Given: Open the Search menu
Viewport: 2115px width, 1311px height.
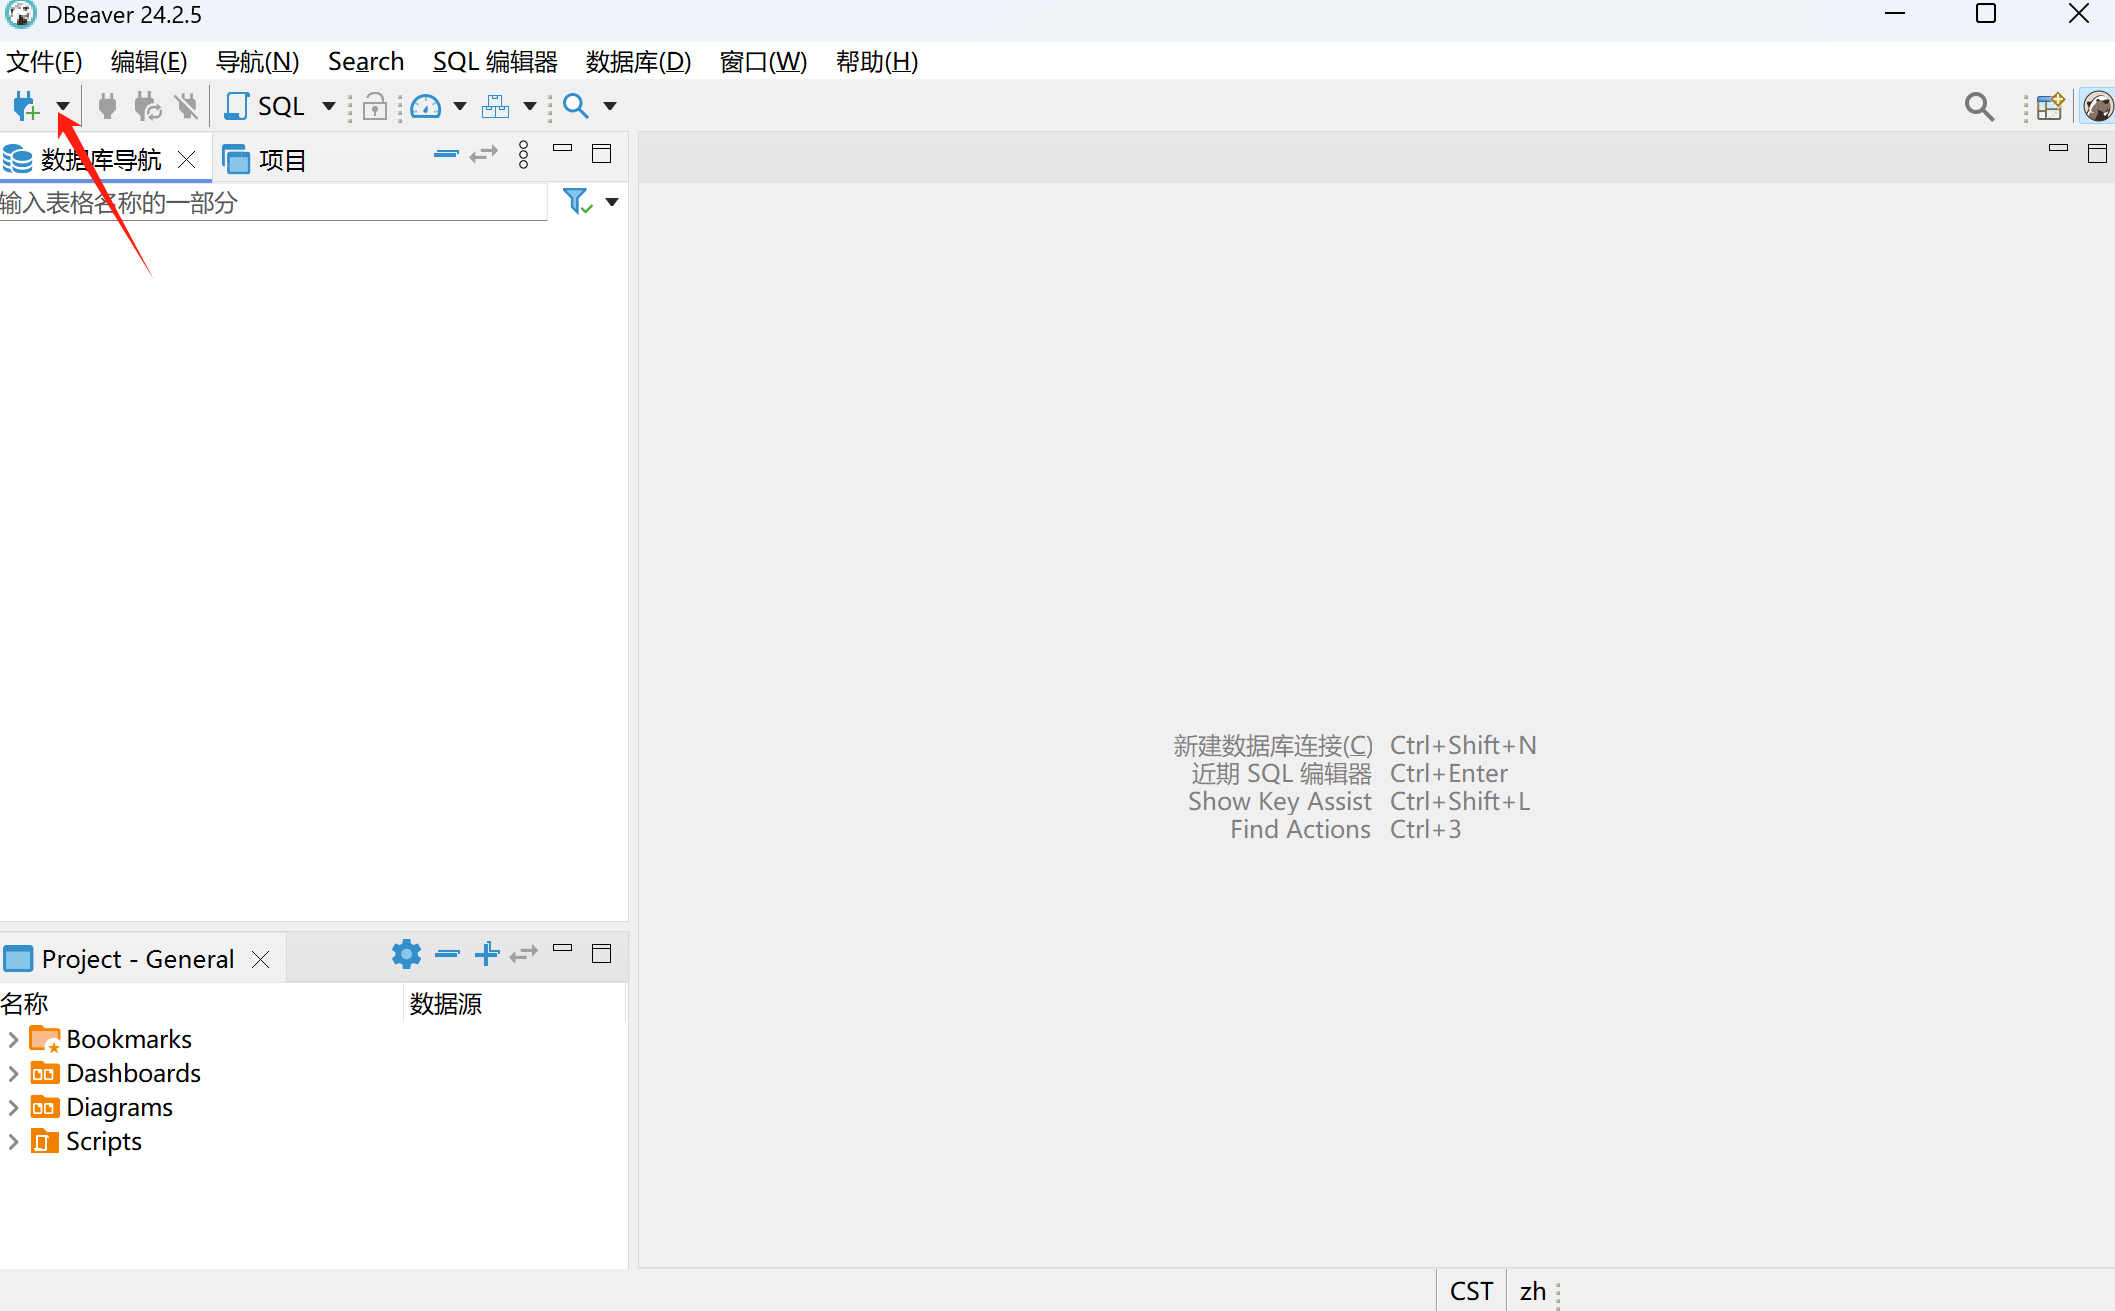Looking at the screenshot, I should click(x=366, y=62).
